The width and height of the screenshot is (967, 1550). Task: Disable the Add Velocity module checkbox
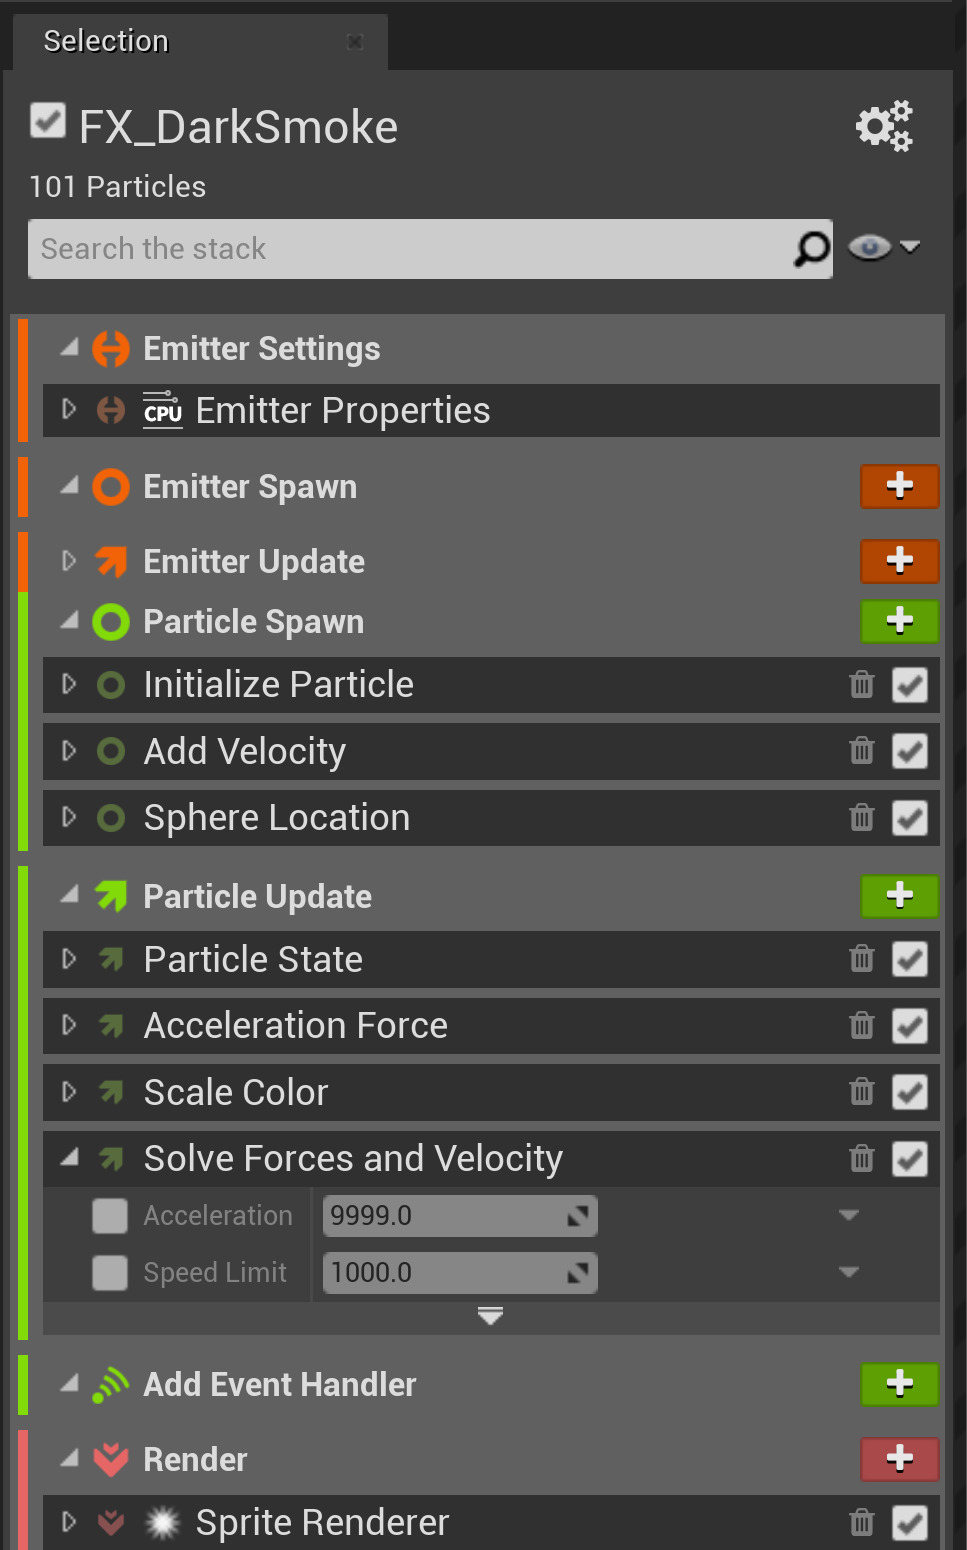[909, 751]
